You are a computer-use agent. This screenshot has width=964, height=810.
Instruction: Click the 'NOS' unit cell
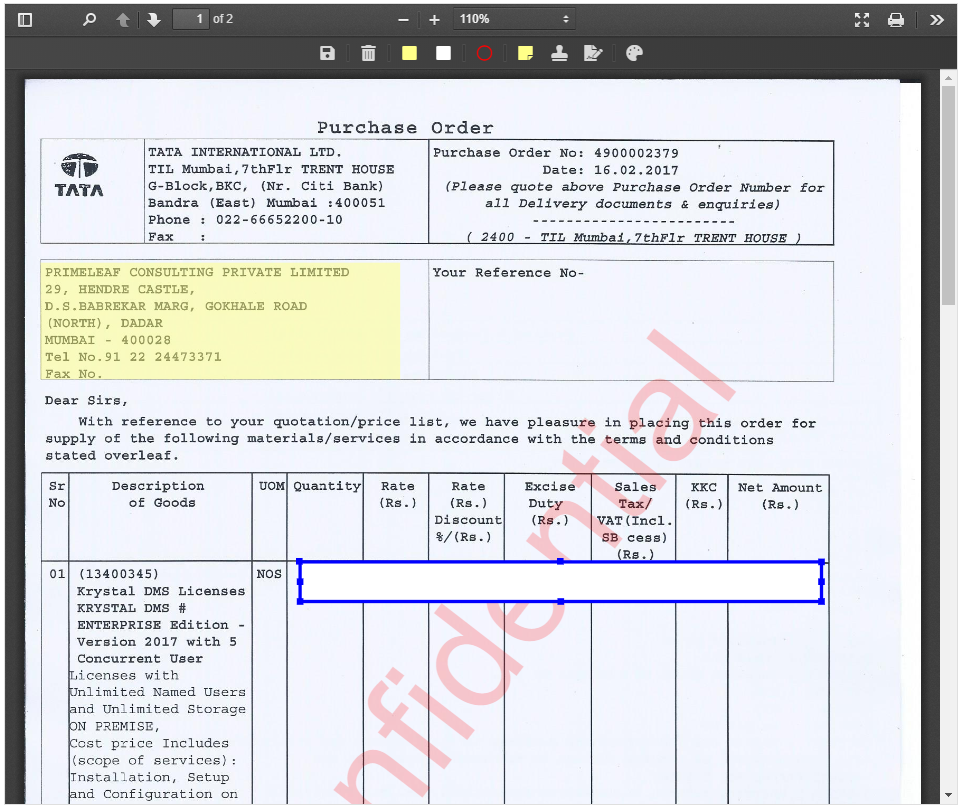pyautogui.click(x=269, y=573)
